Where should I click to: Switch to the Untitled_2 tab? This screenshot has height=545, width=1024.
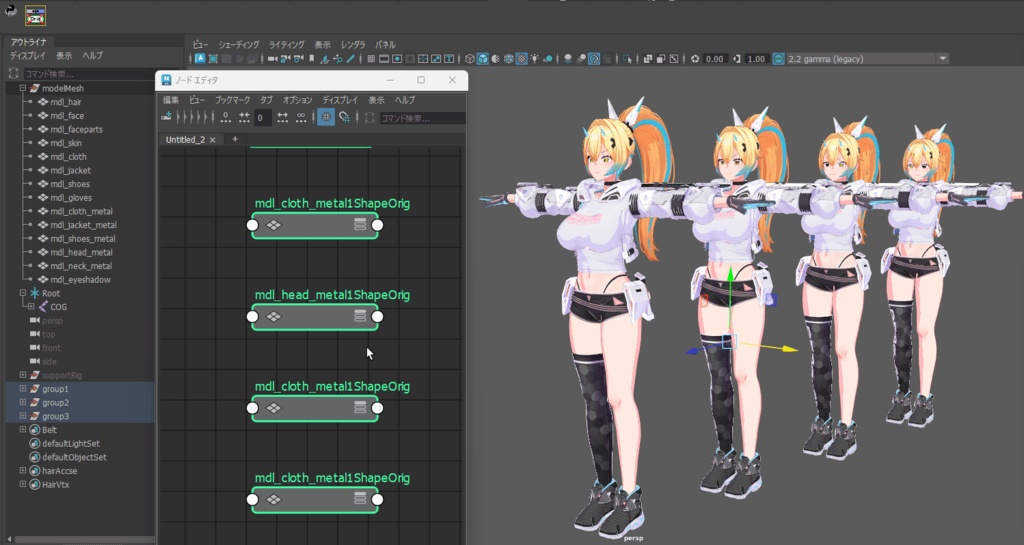tap(186, 140)
